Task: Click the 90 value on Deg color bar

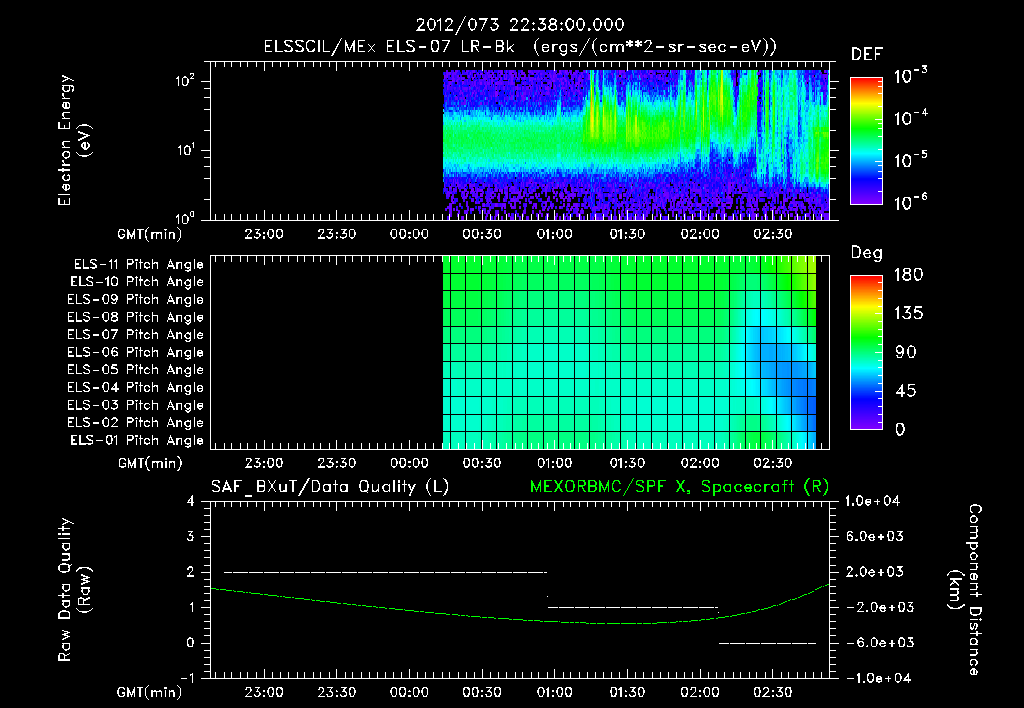Action: [906, 352]
